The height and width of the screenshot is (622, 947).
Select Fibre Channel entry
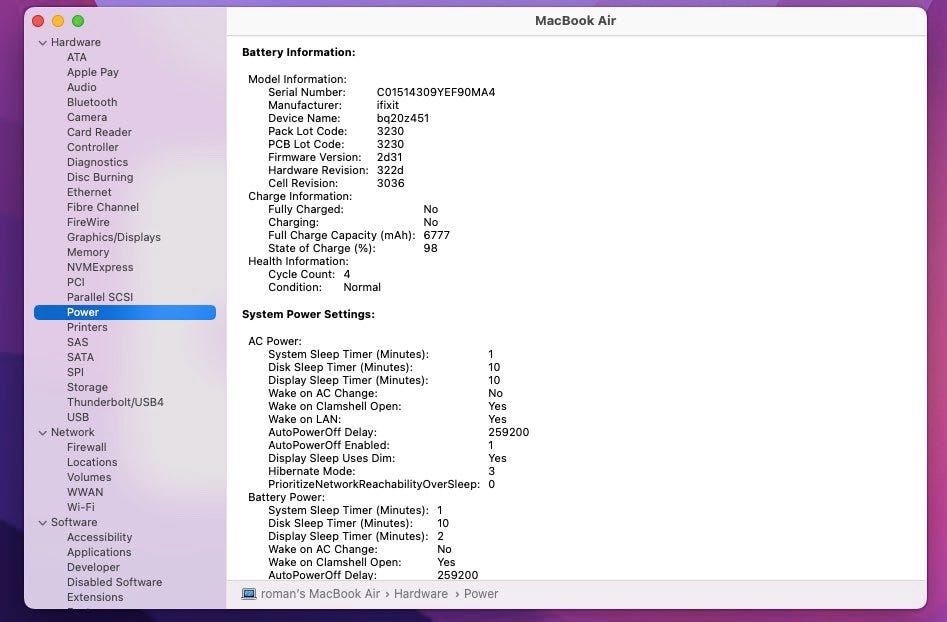pyautogui.click(x=103, y=207)
